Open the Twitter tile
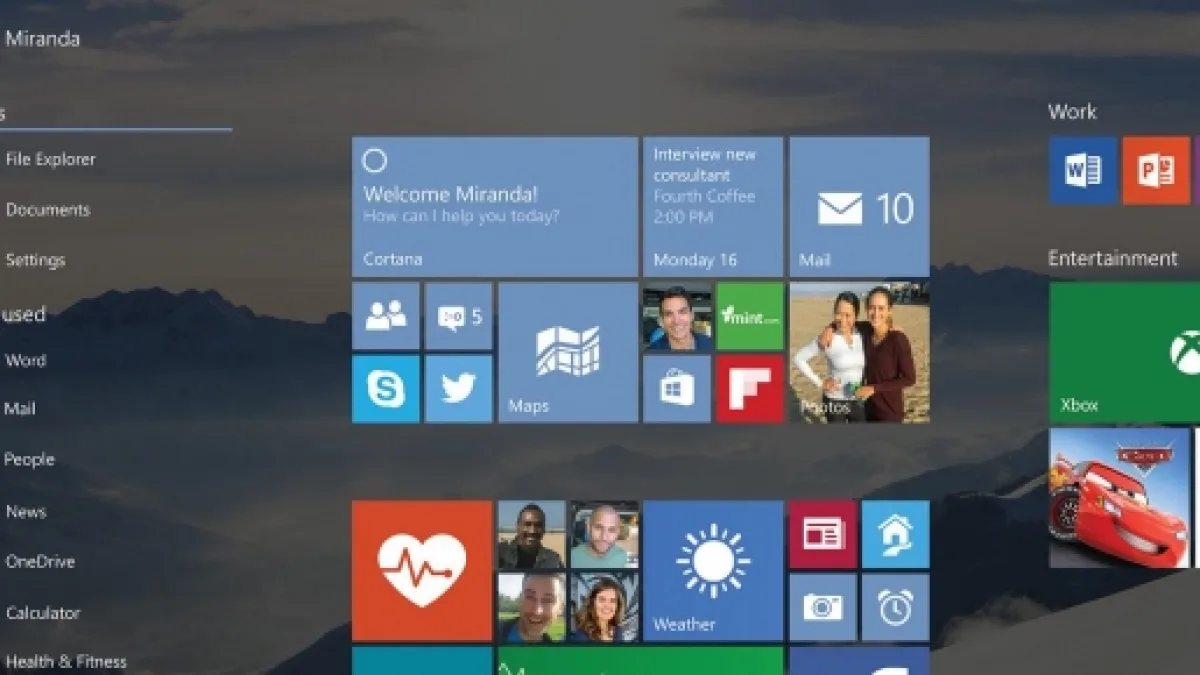Viewport: 1200px width, 675px height. click(x=458, y=389)
